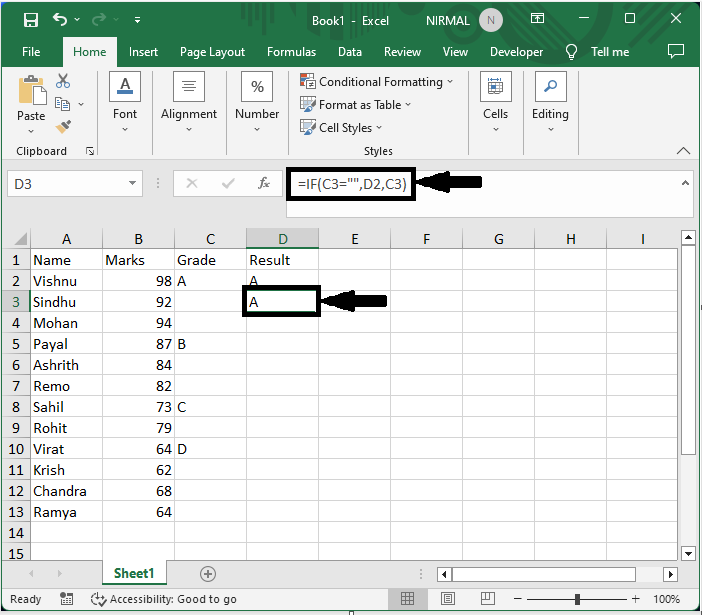
Task: Click the NIRMAL account avatar
Action: coord(491,20)
